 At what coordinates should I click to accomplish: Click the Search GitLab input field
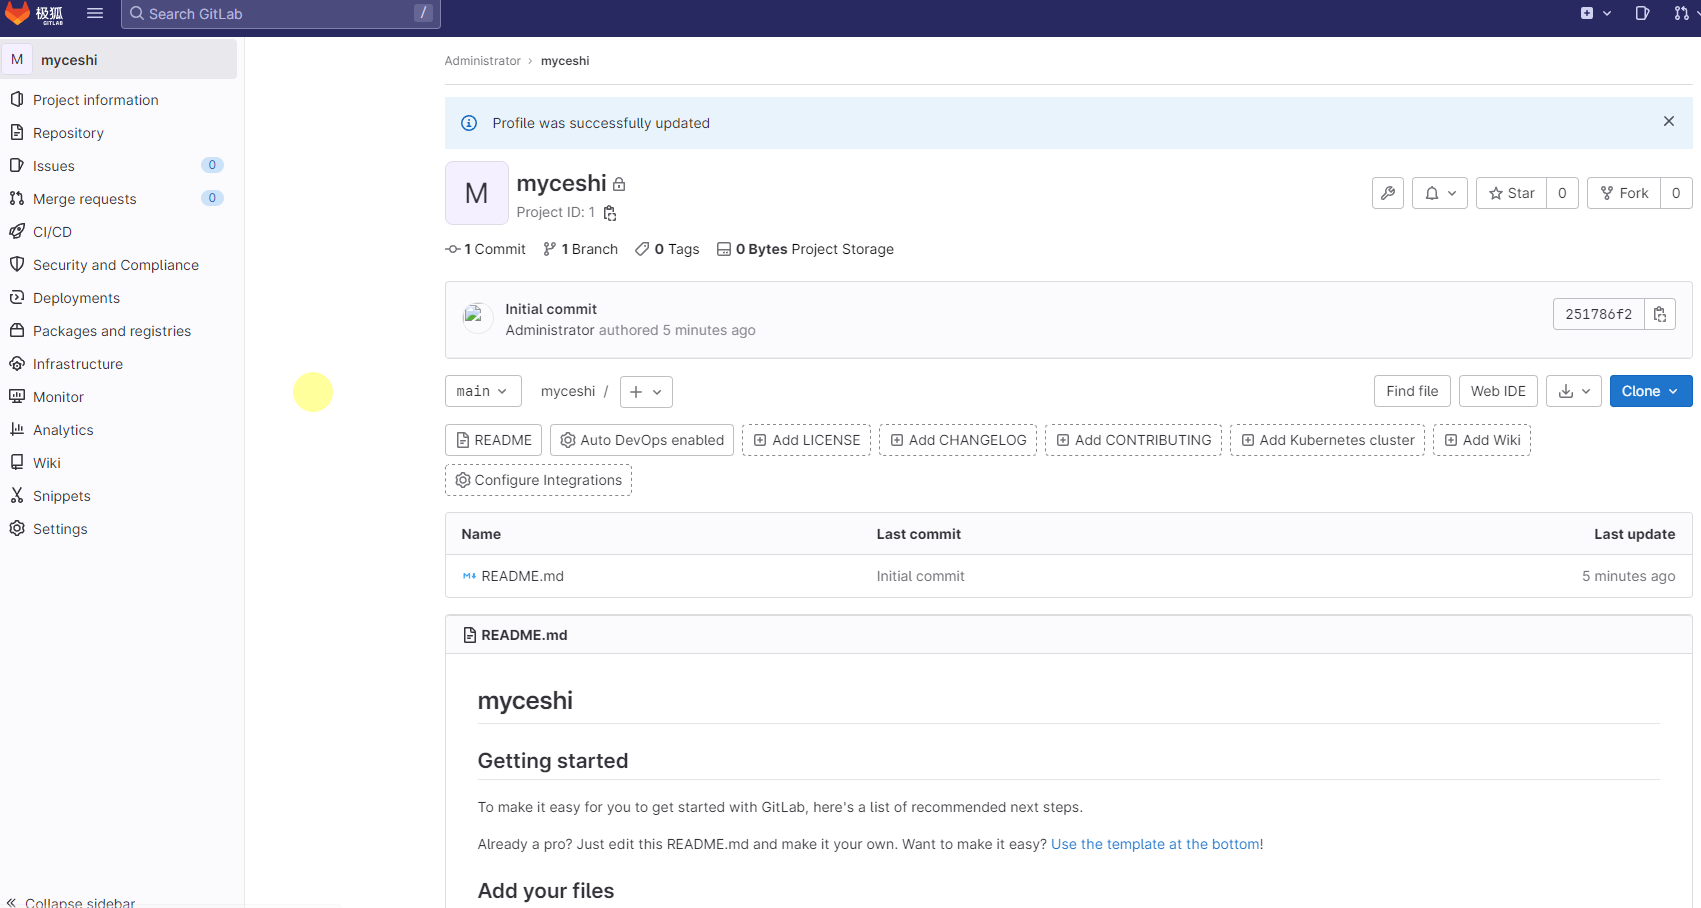(x=280, y=14)
